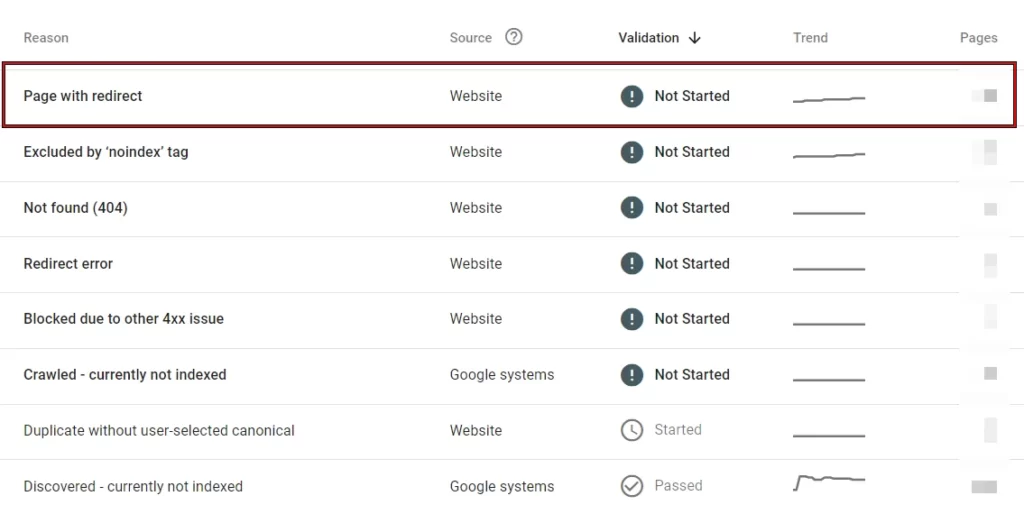
Task: Open the Redirect error reason
Action: click(68, 264)
